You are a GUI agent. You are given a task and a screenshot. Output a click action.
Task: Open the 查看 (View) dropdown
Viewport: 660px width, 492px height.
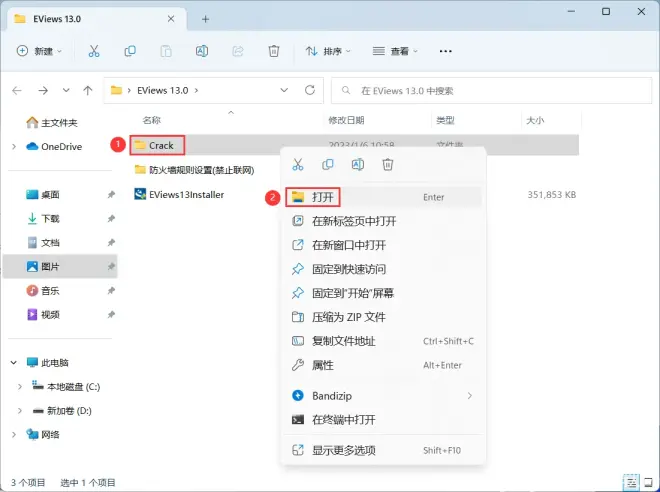(x=395, y=51)
